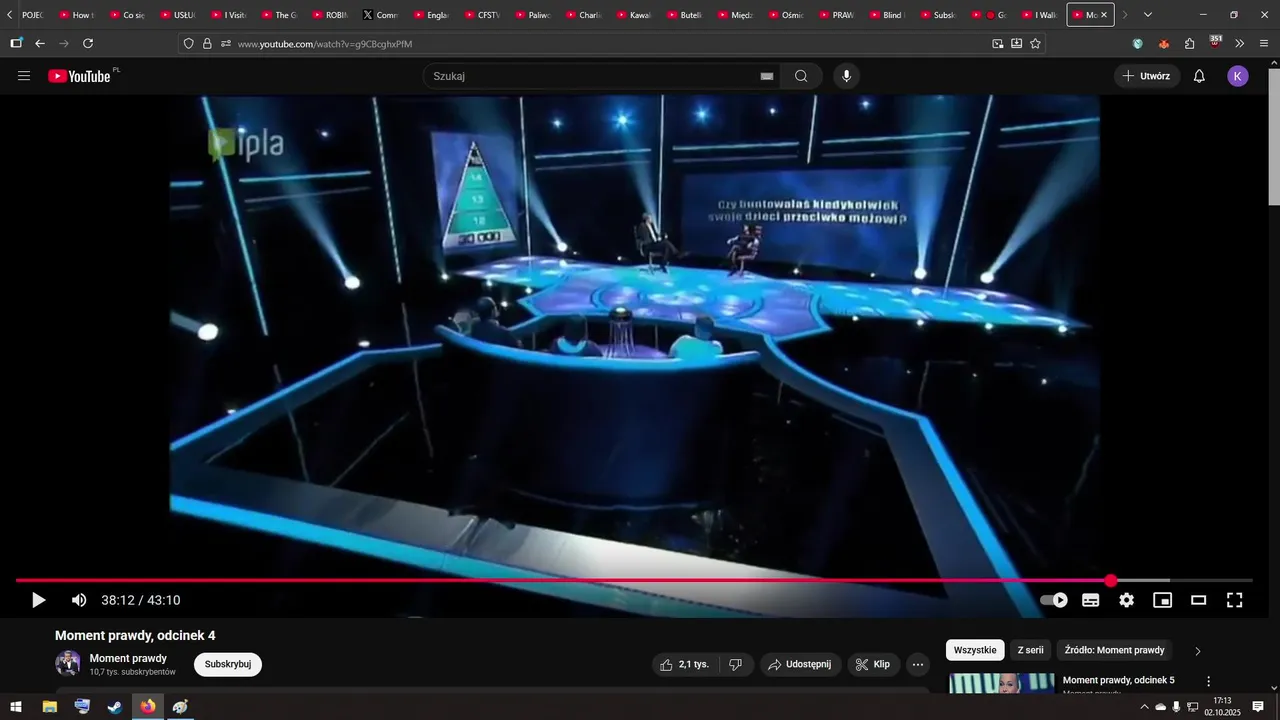Open the Windows Start menu
The image size is (1280, 720).
point(16,707)
